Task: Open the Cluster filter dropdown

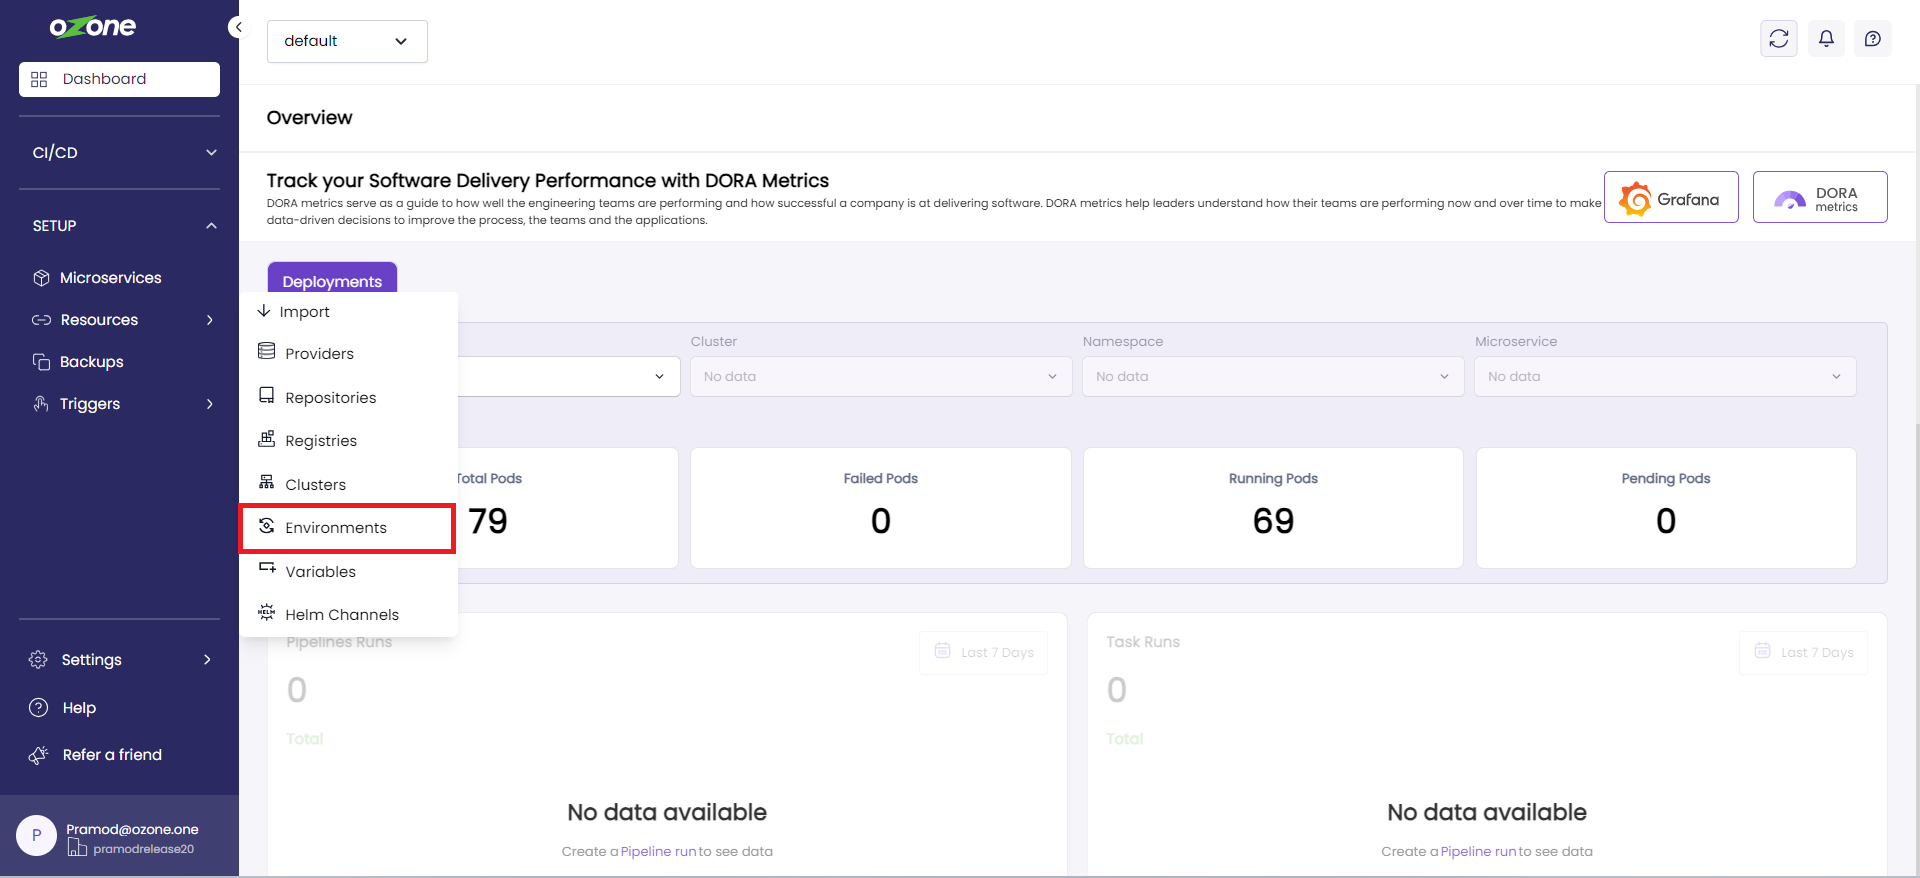Action: (x=880, y=377)
